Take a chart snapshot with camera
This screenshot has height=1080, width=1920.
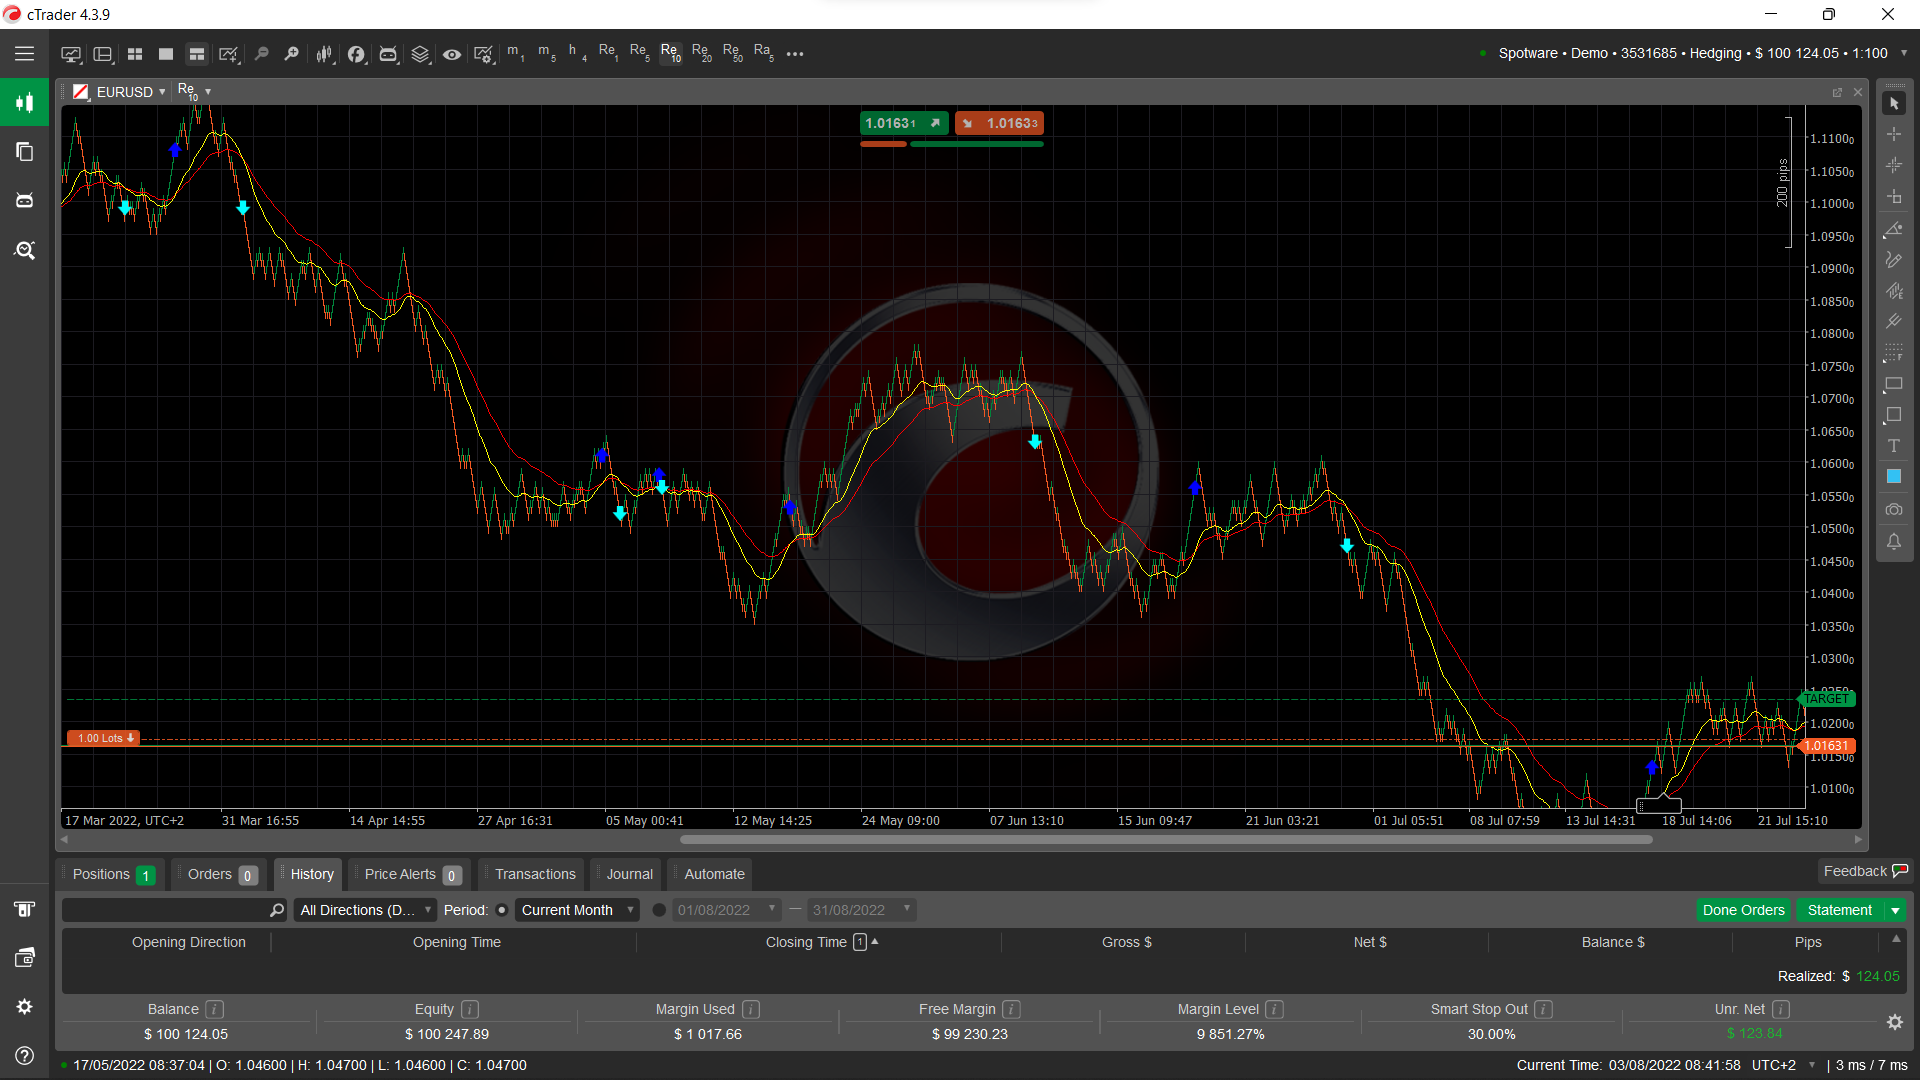click(x=1894, y=510)
